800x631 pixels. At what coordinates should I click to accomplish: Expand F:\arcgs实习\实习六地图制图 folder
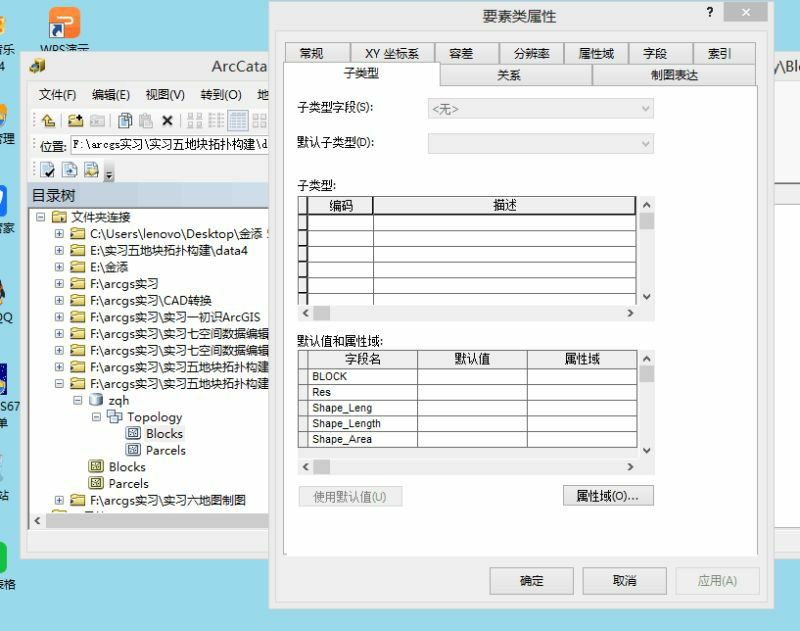point(59,500)
